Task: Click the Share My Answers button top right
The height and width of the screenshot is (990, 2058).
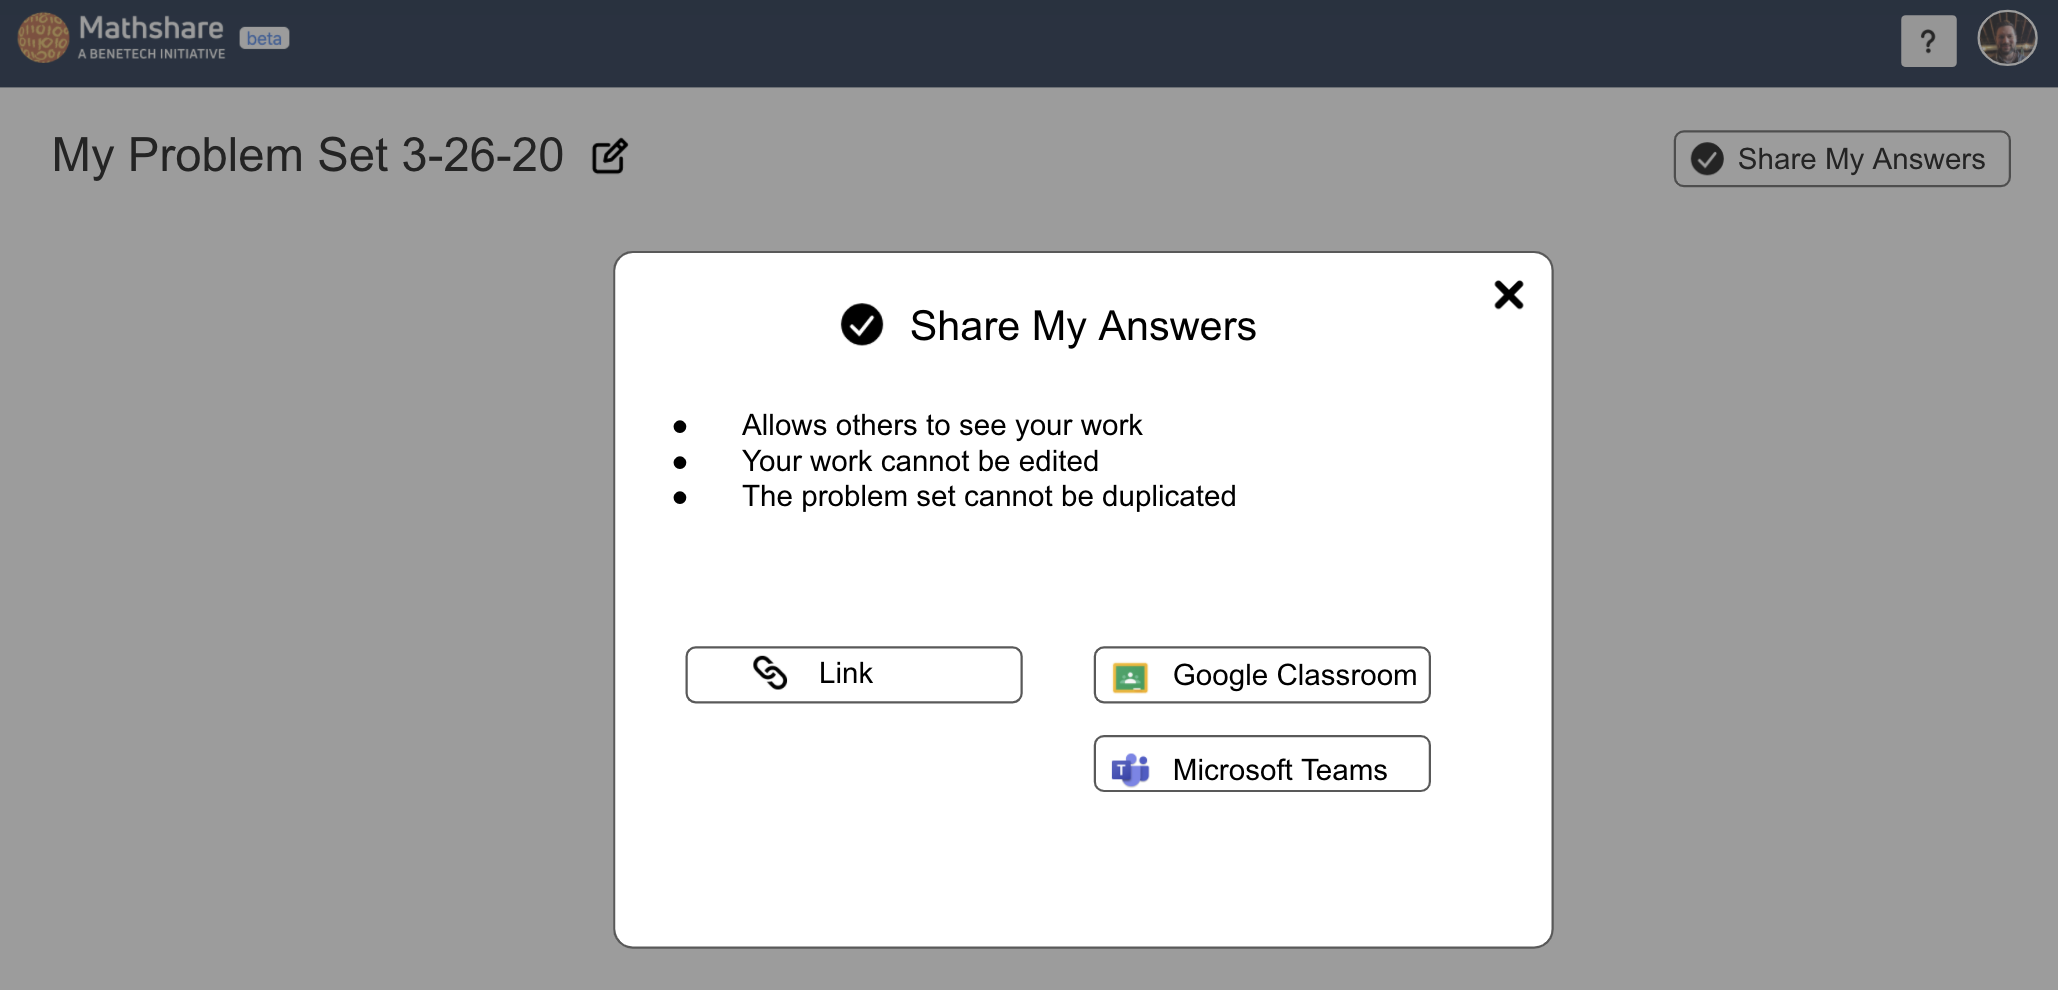Action: pos(1840,158)
